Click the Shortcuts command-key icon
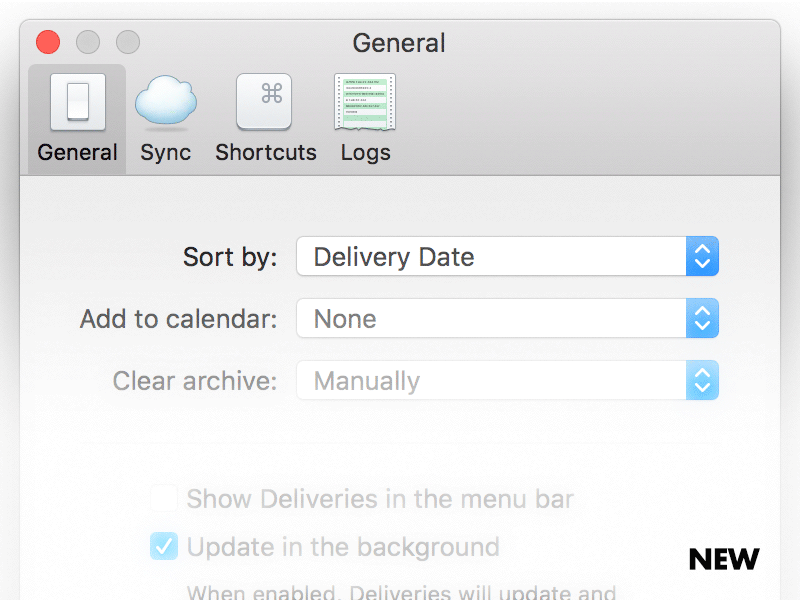800x600 pixels. 264,100
